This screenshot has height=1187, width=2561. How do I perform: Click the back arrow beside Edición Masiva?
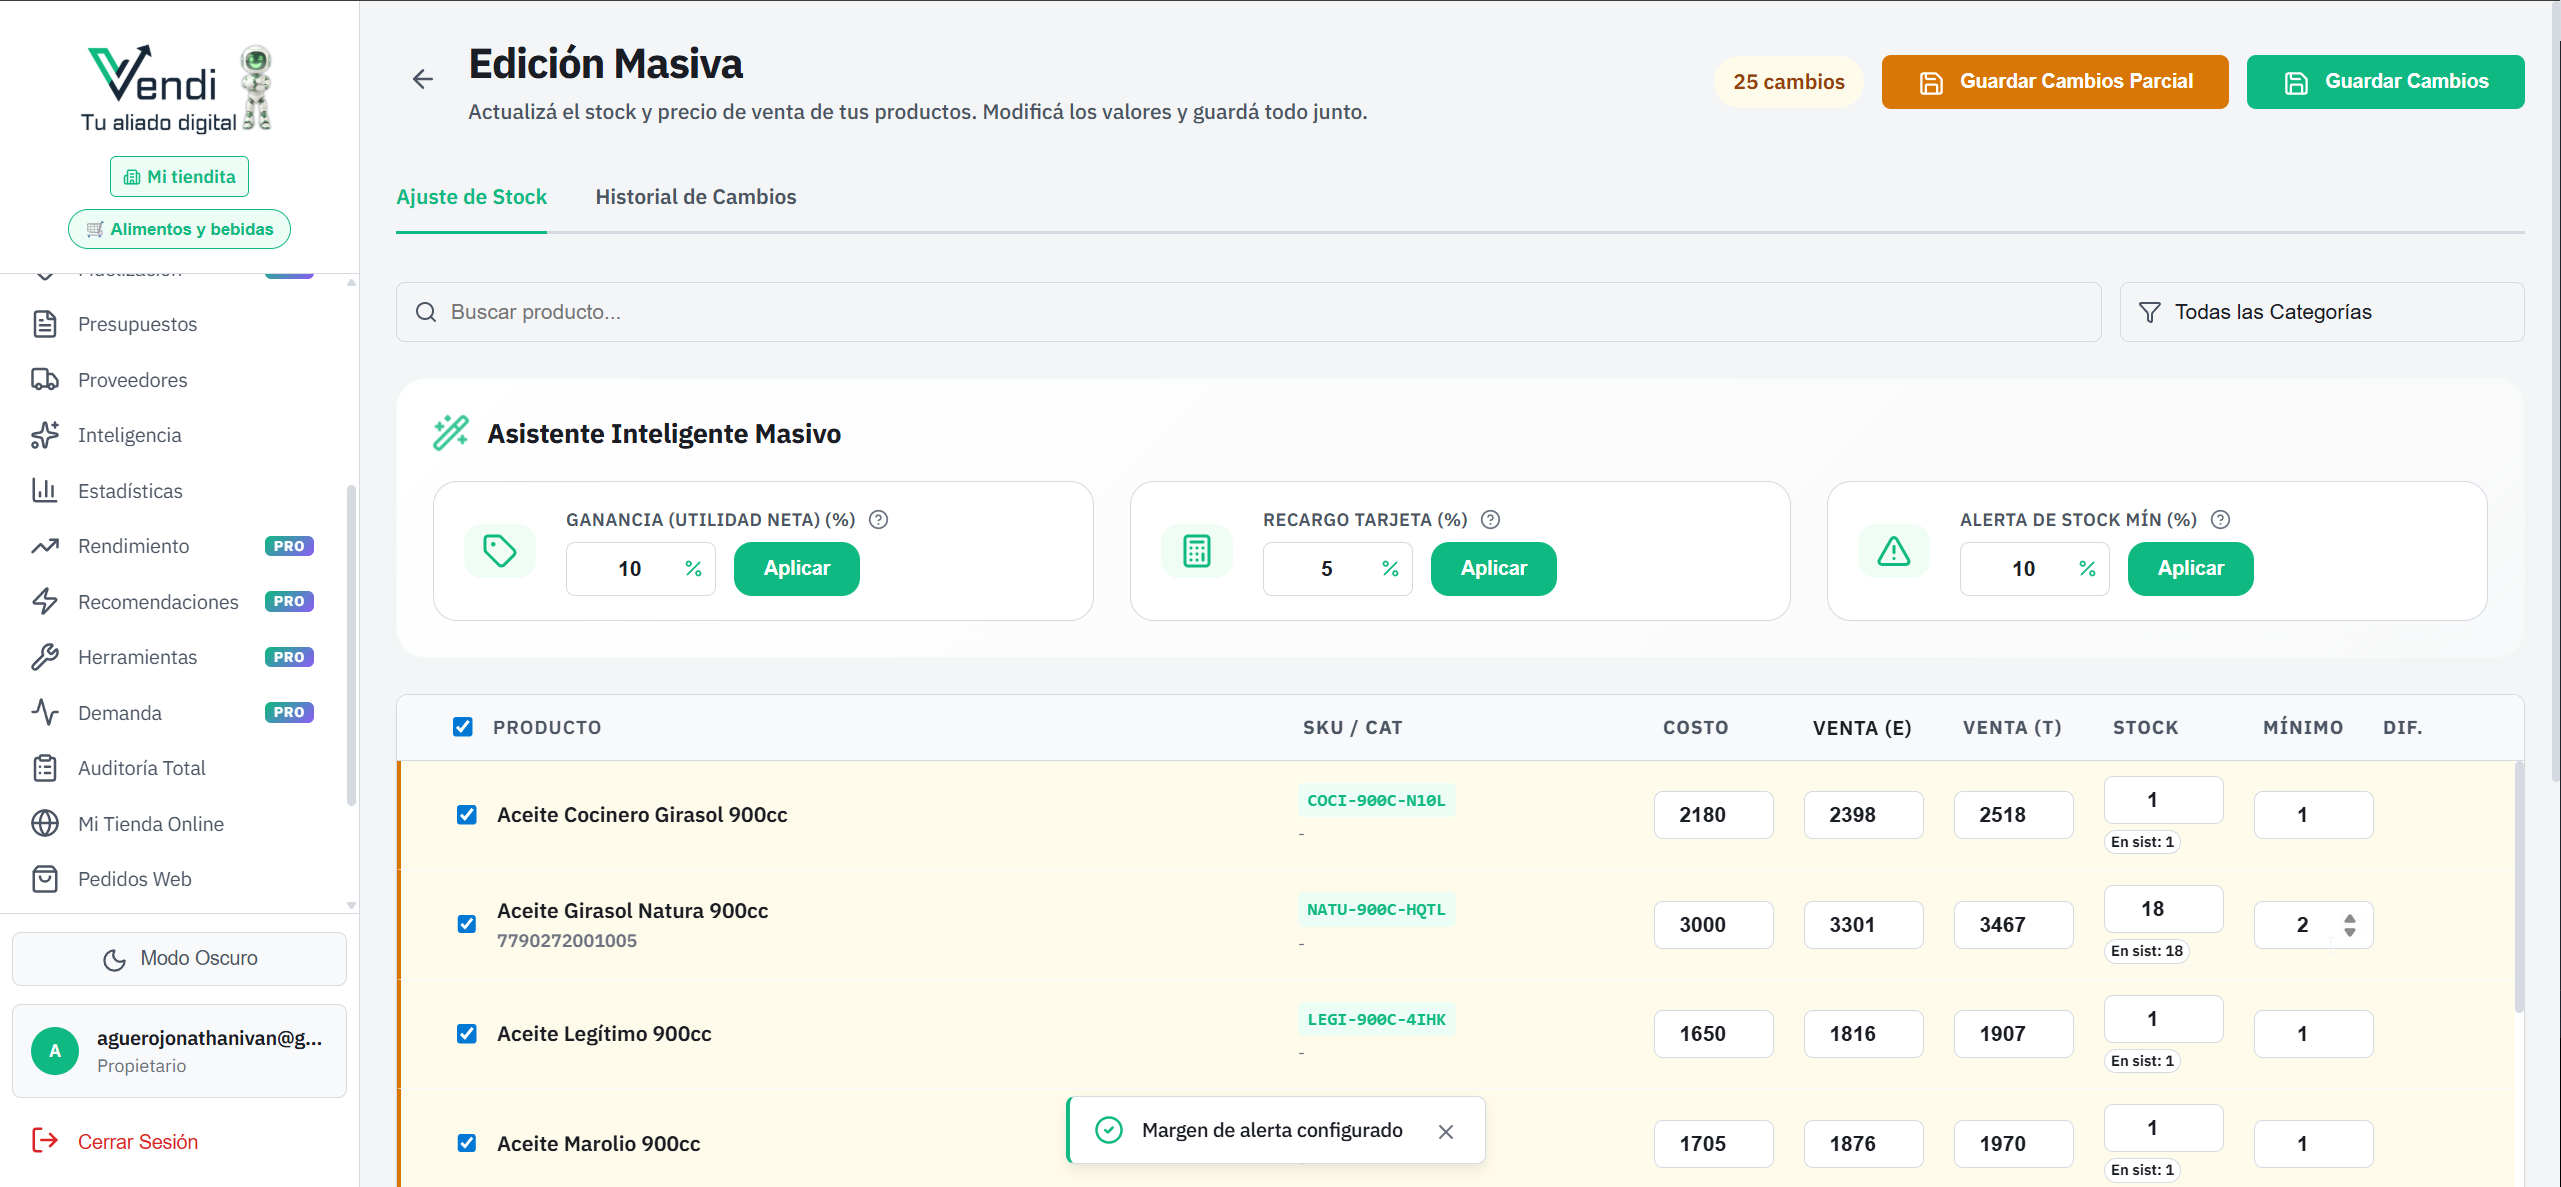pos(423,80)
